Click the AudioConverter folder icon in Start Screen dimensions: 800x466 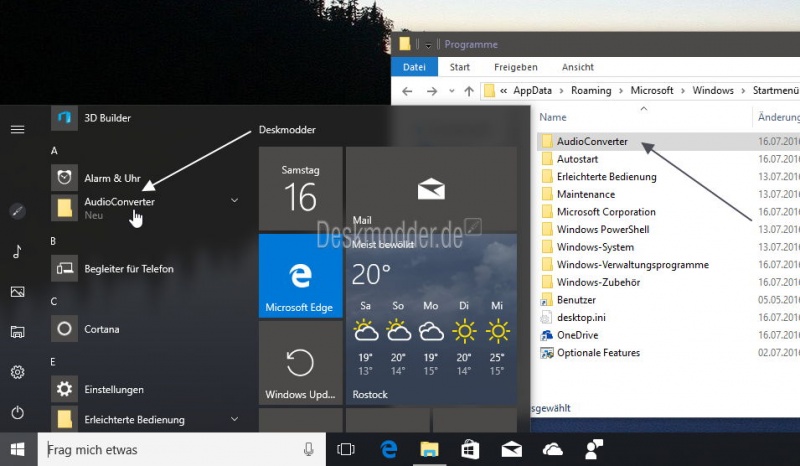[64, 208]
